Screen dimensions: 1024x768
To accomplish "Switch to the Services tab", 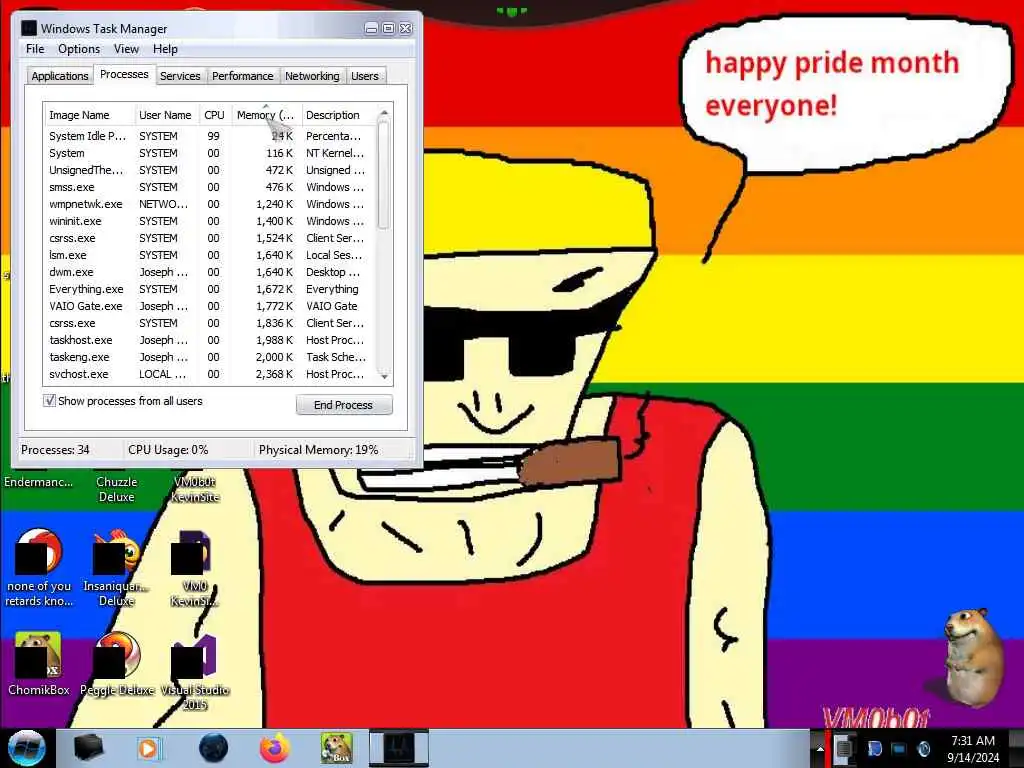I will [x=180, y=76].
